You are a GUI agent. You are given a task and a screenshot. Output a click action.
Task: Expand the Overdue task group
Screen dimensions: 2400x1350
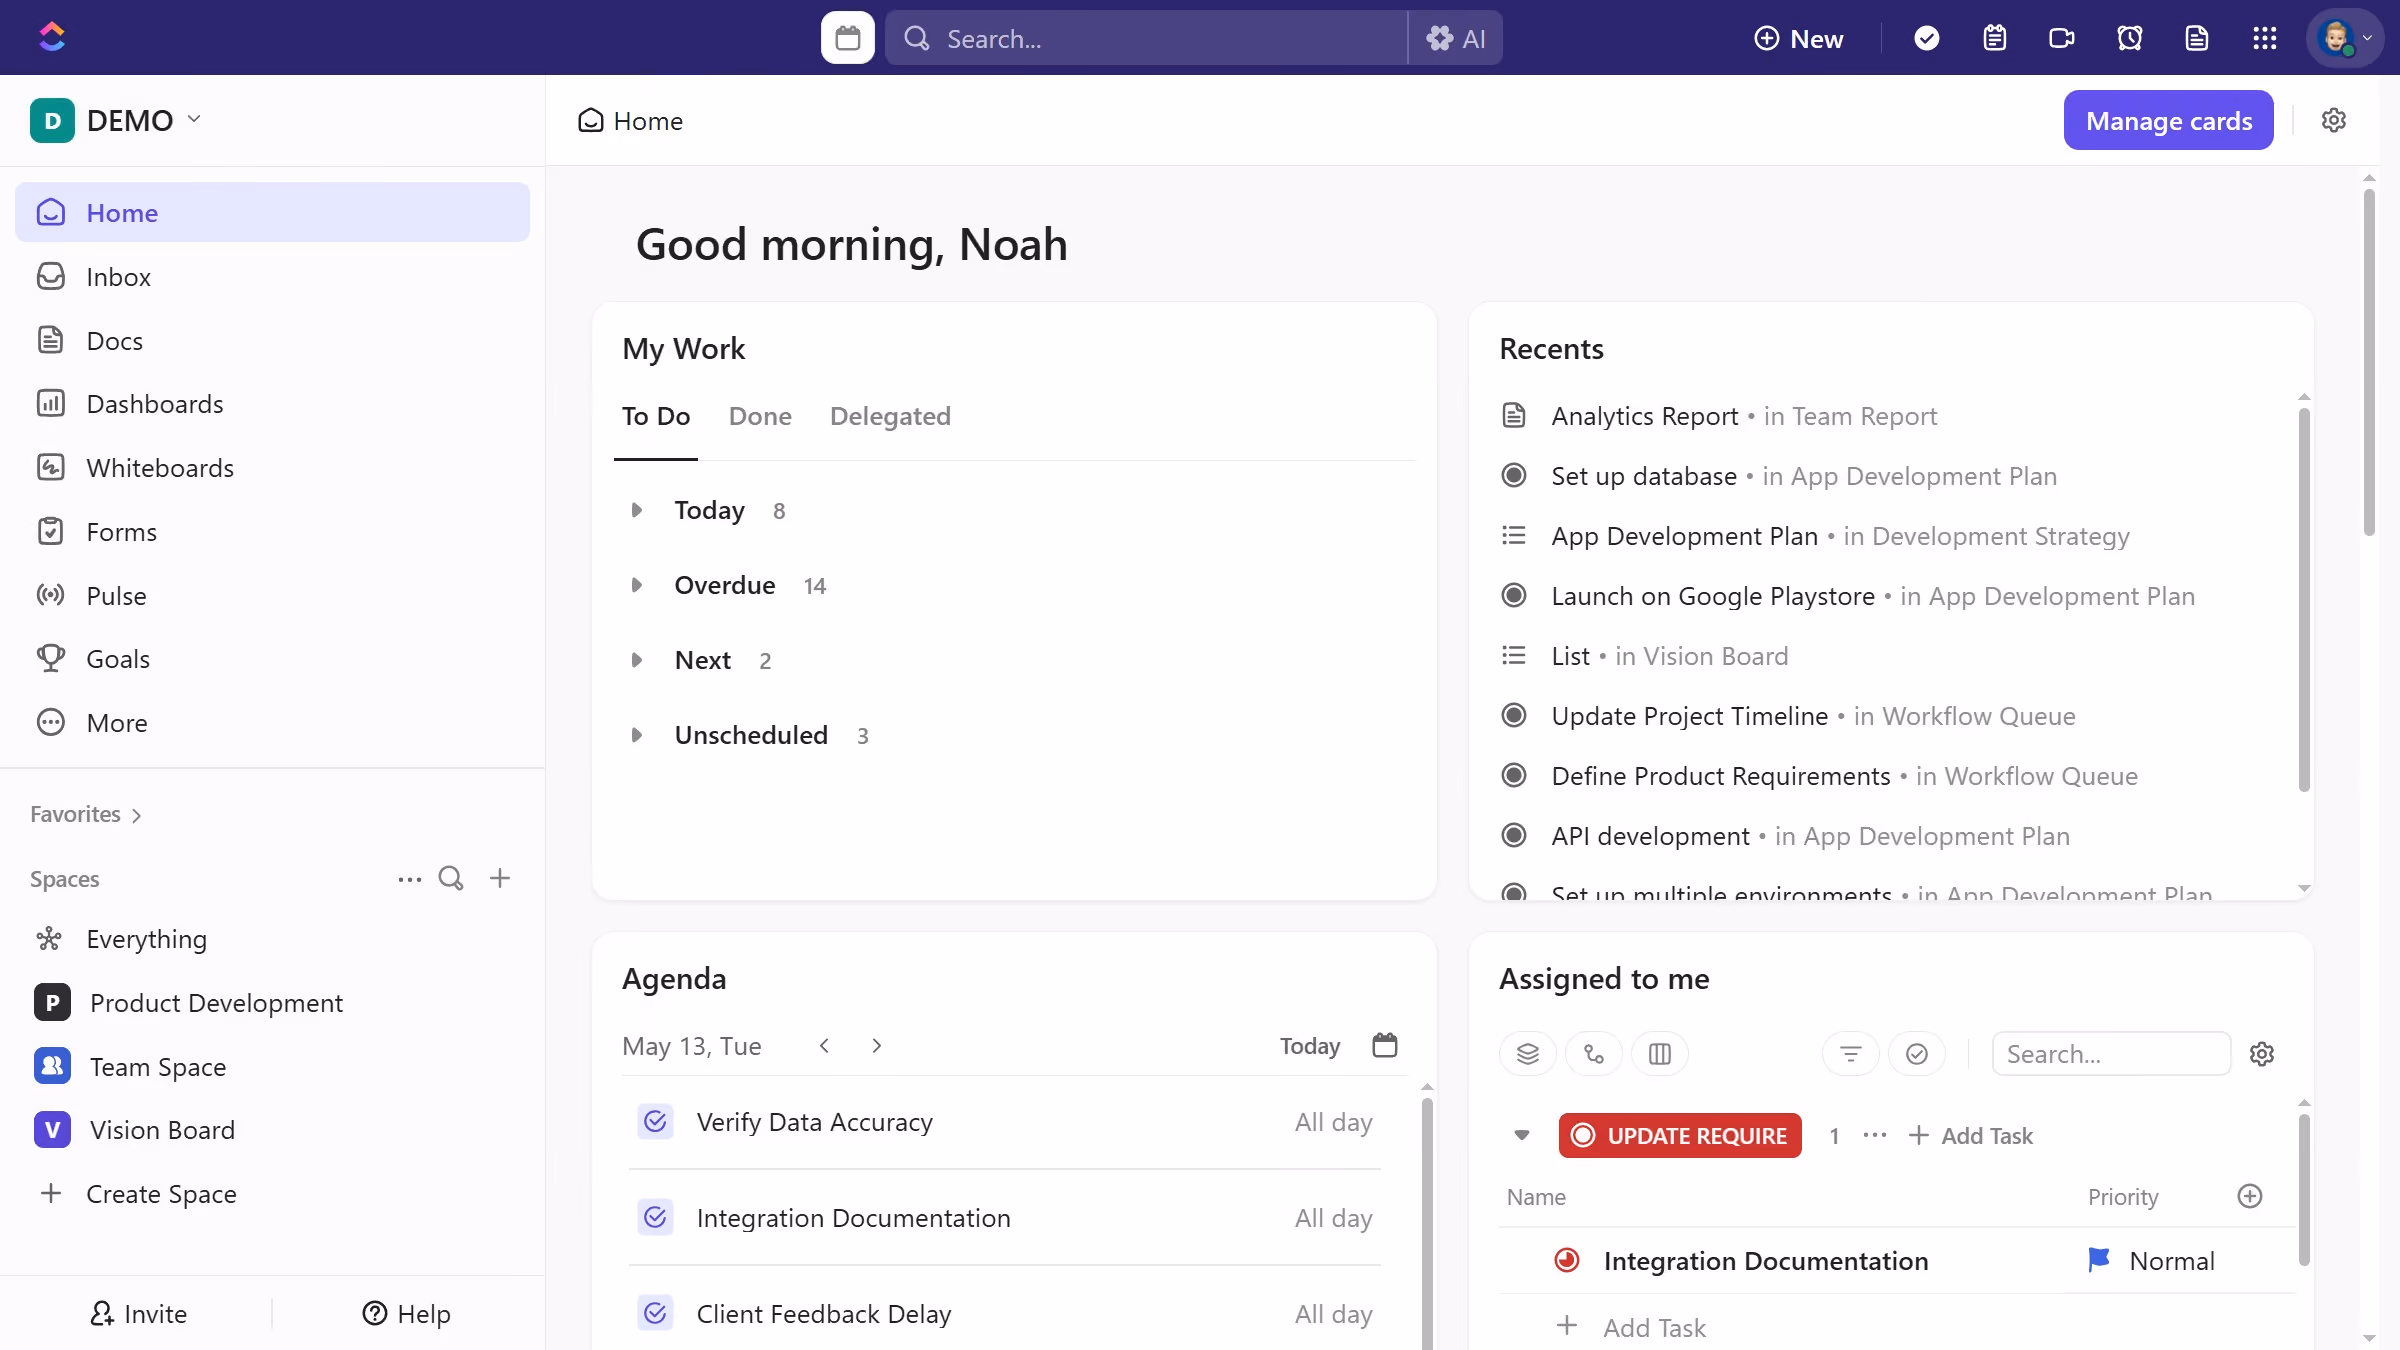(636, 585)
